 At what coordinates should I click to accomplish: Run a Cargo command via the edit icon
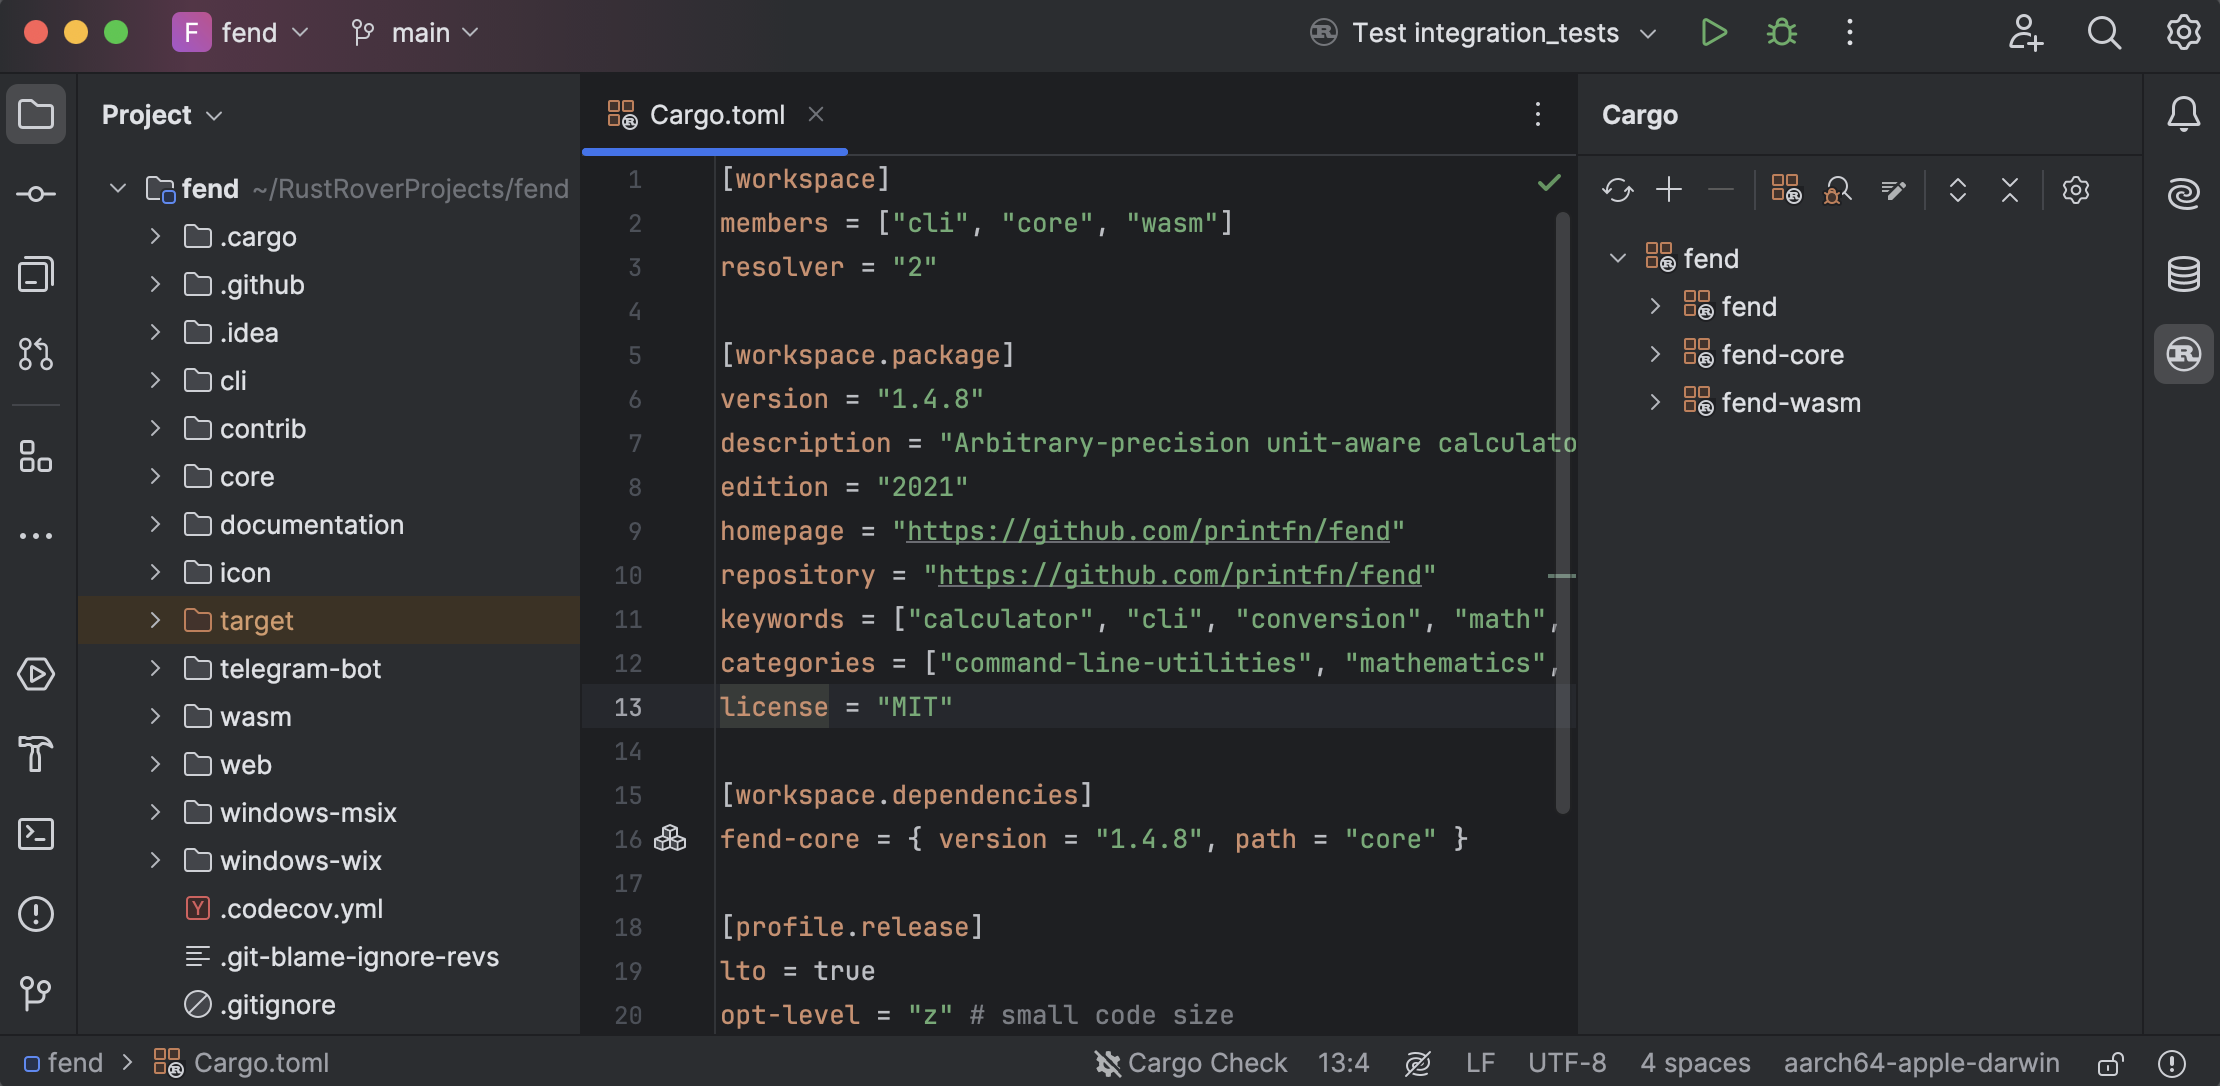click(1893, 190)
